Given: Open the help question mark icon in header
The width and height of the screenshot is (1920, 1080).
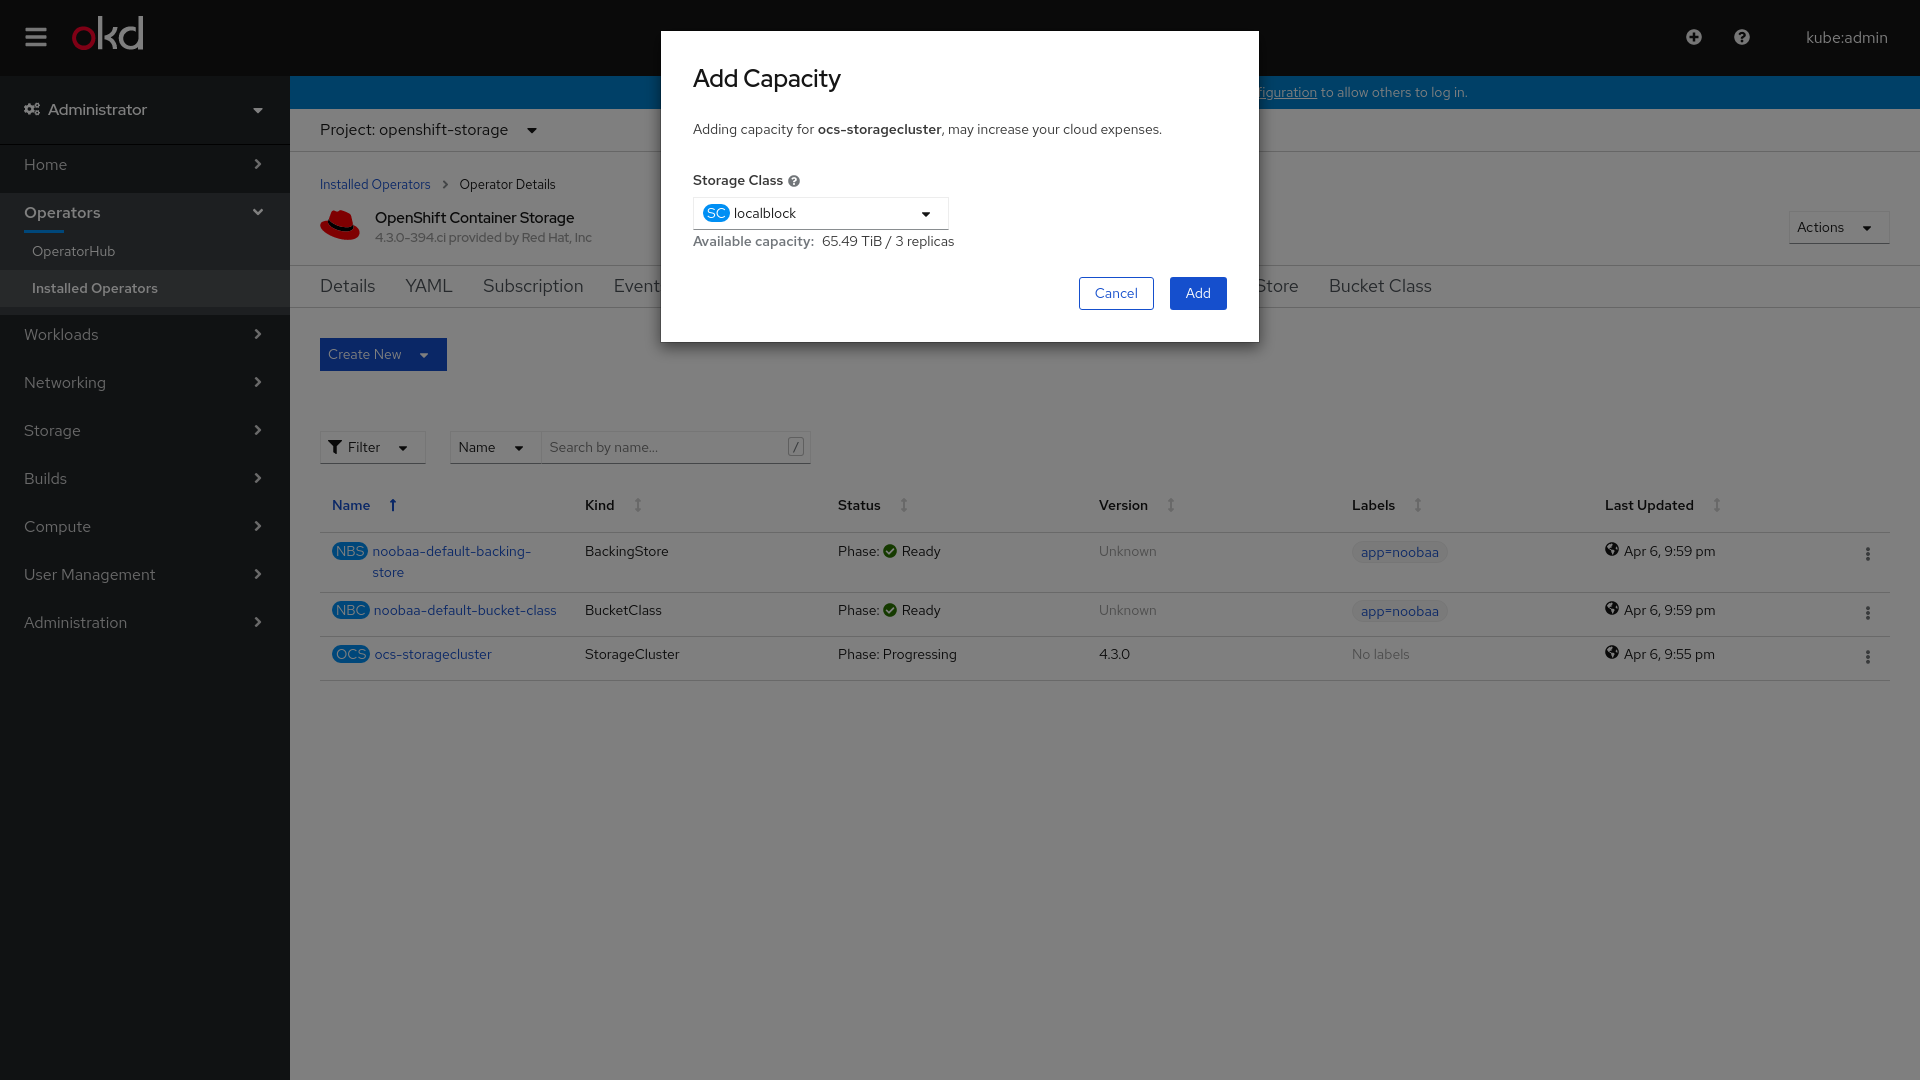Looking at the screenshot, I should coord(1741,37).
